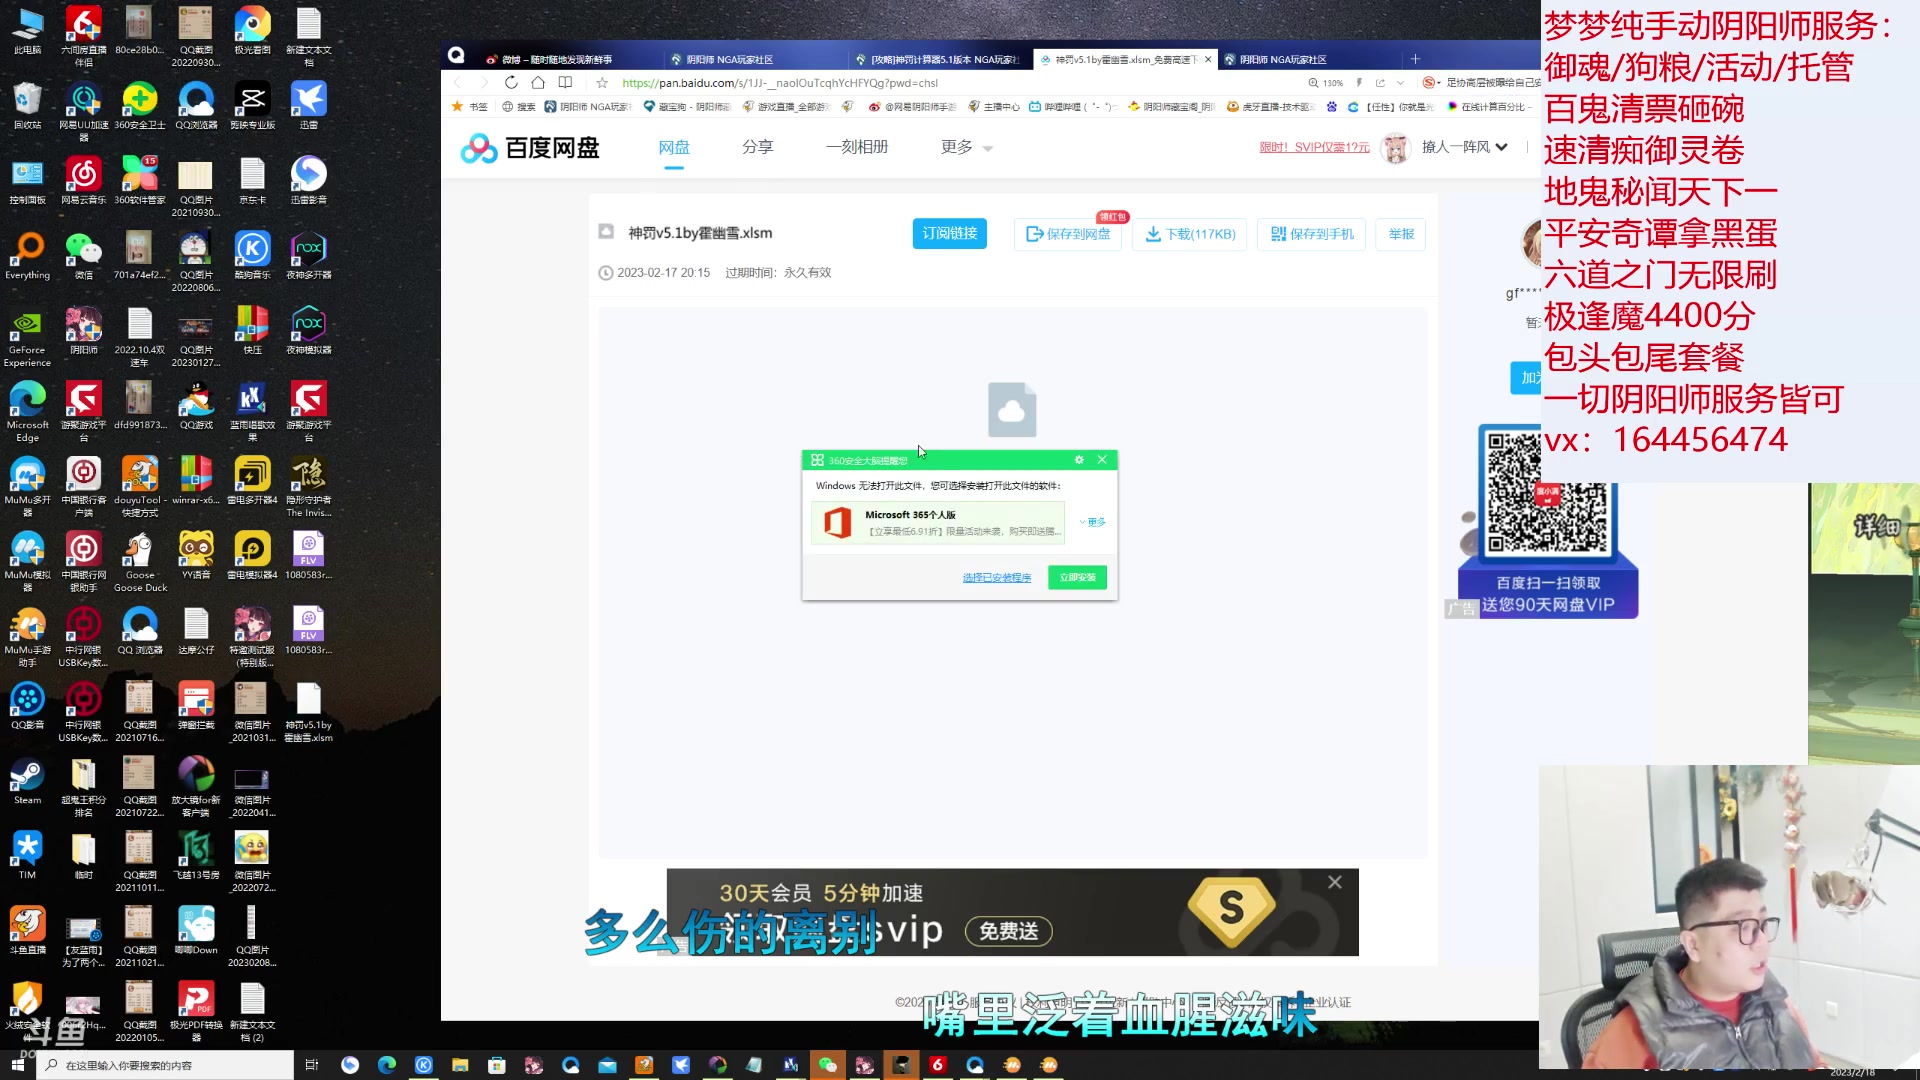Open the YY语音 desktop icon
1920x1080 pixels.
pyautogui.click(x=196, y=555)
